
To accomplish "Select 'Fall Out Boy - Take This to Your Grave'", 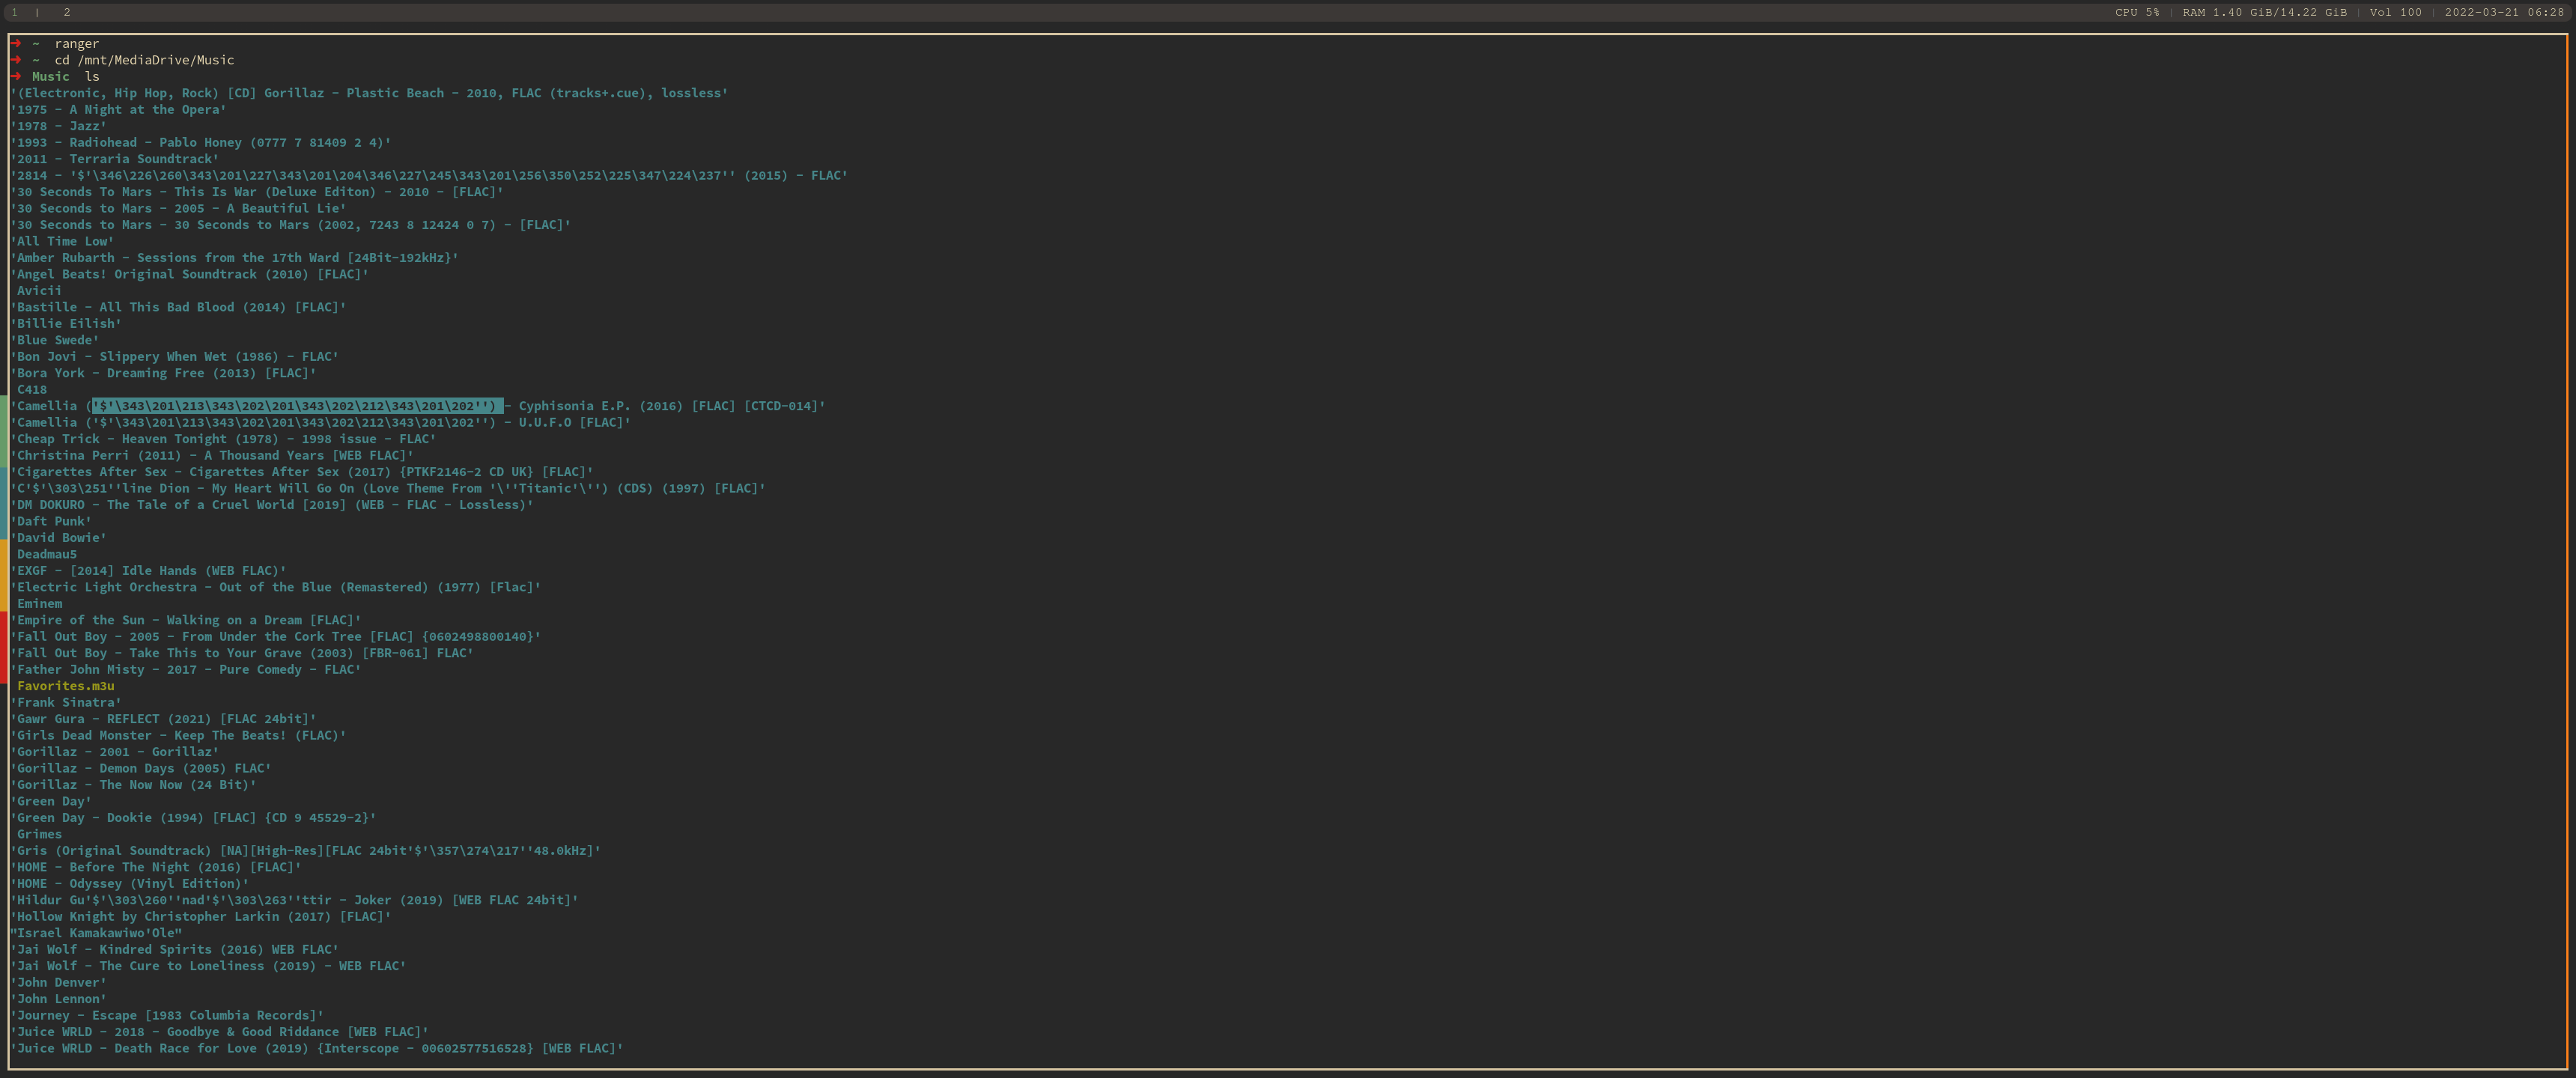I will click(x=242, y=654).
